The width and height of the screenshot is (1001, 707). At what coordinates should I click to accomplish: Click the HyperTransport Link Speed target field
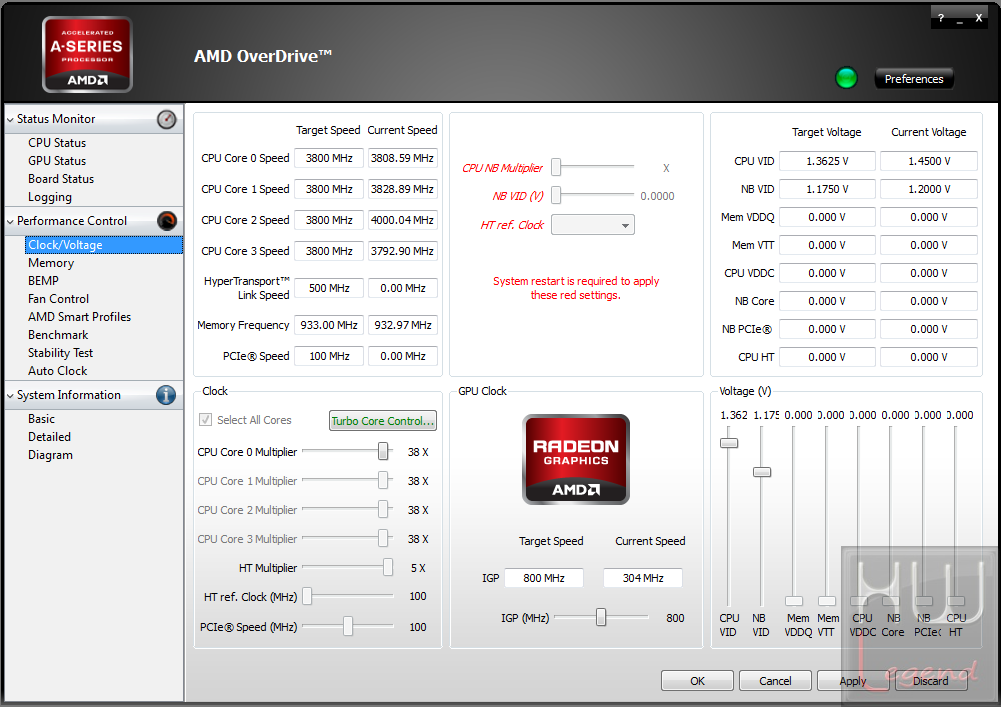click(x=329, y=288)
